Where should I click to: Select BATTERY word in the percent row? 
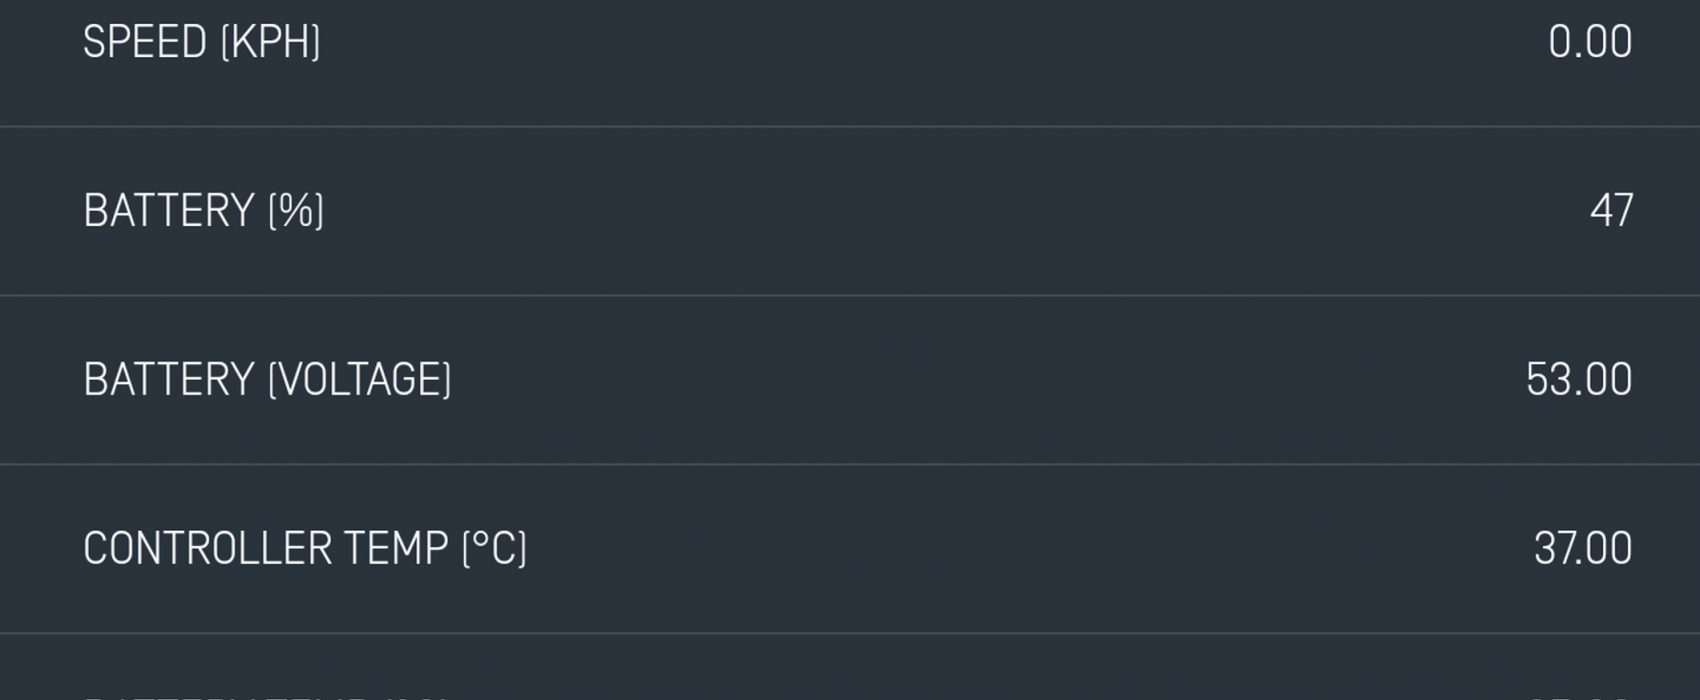tap(169, 211)
